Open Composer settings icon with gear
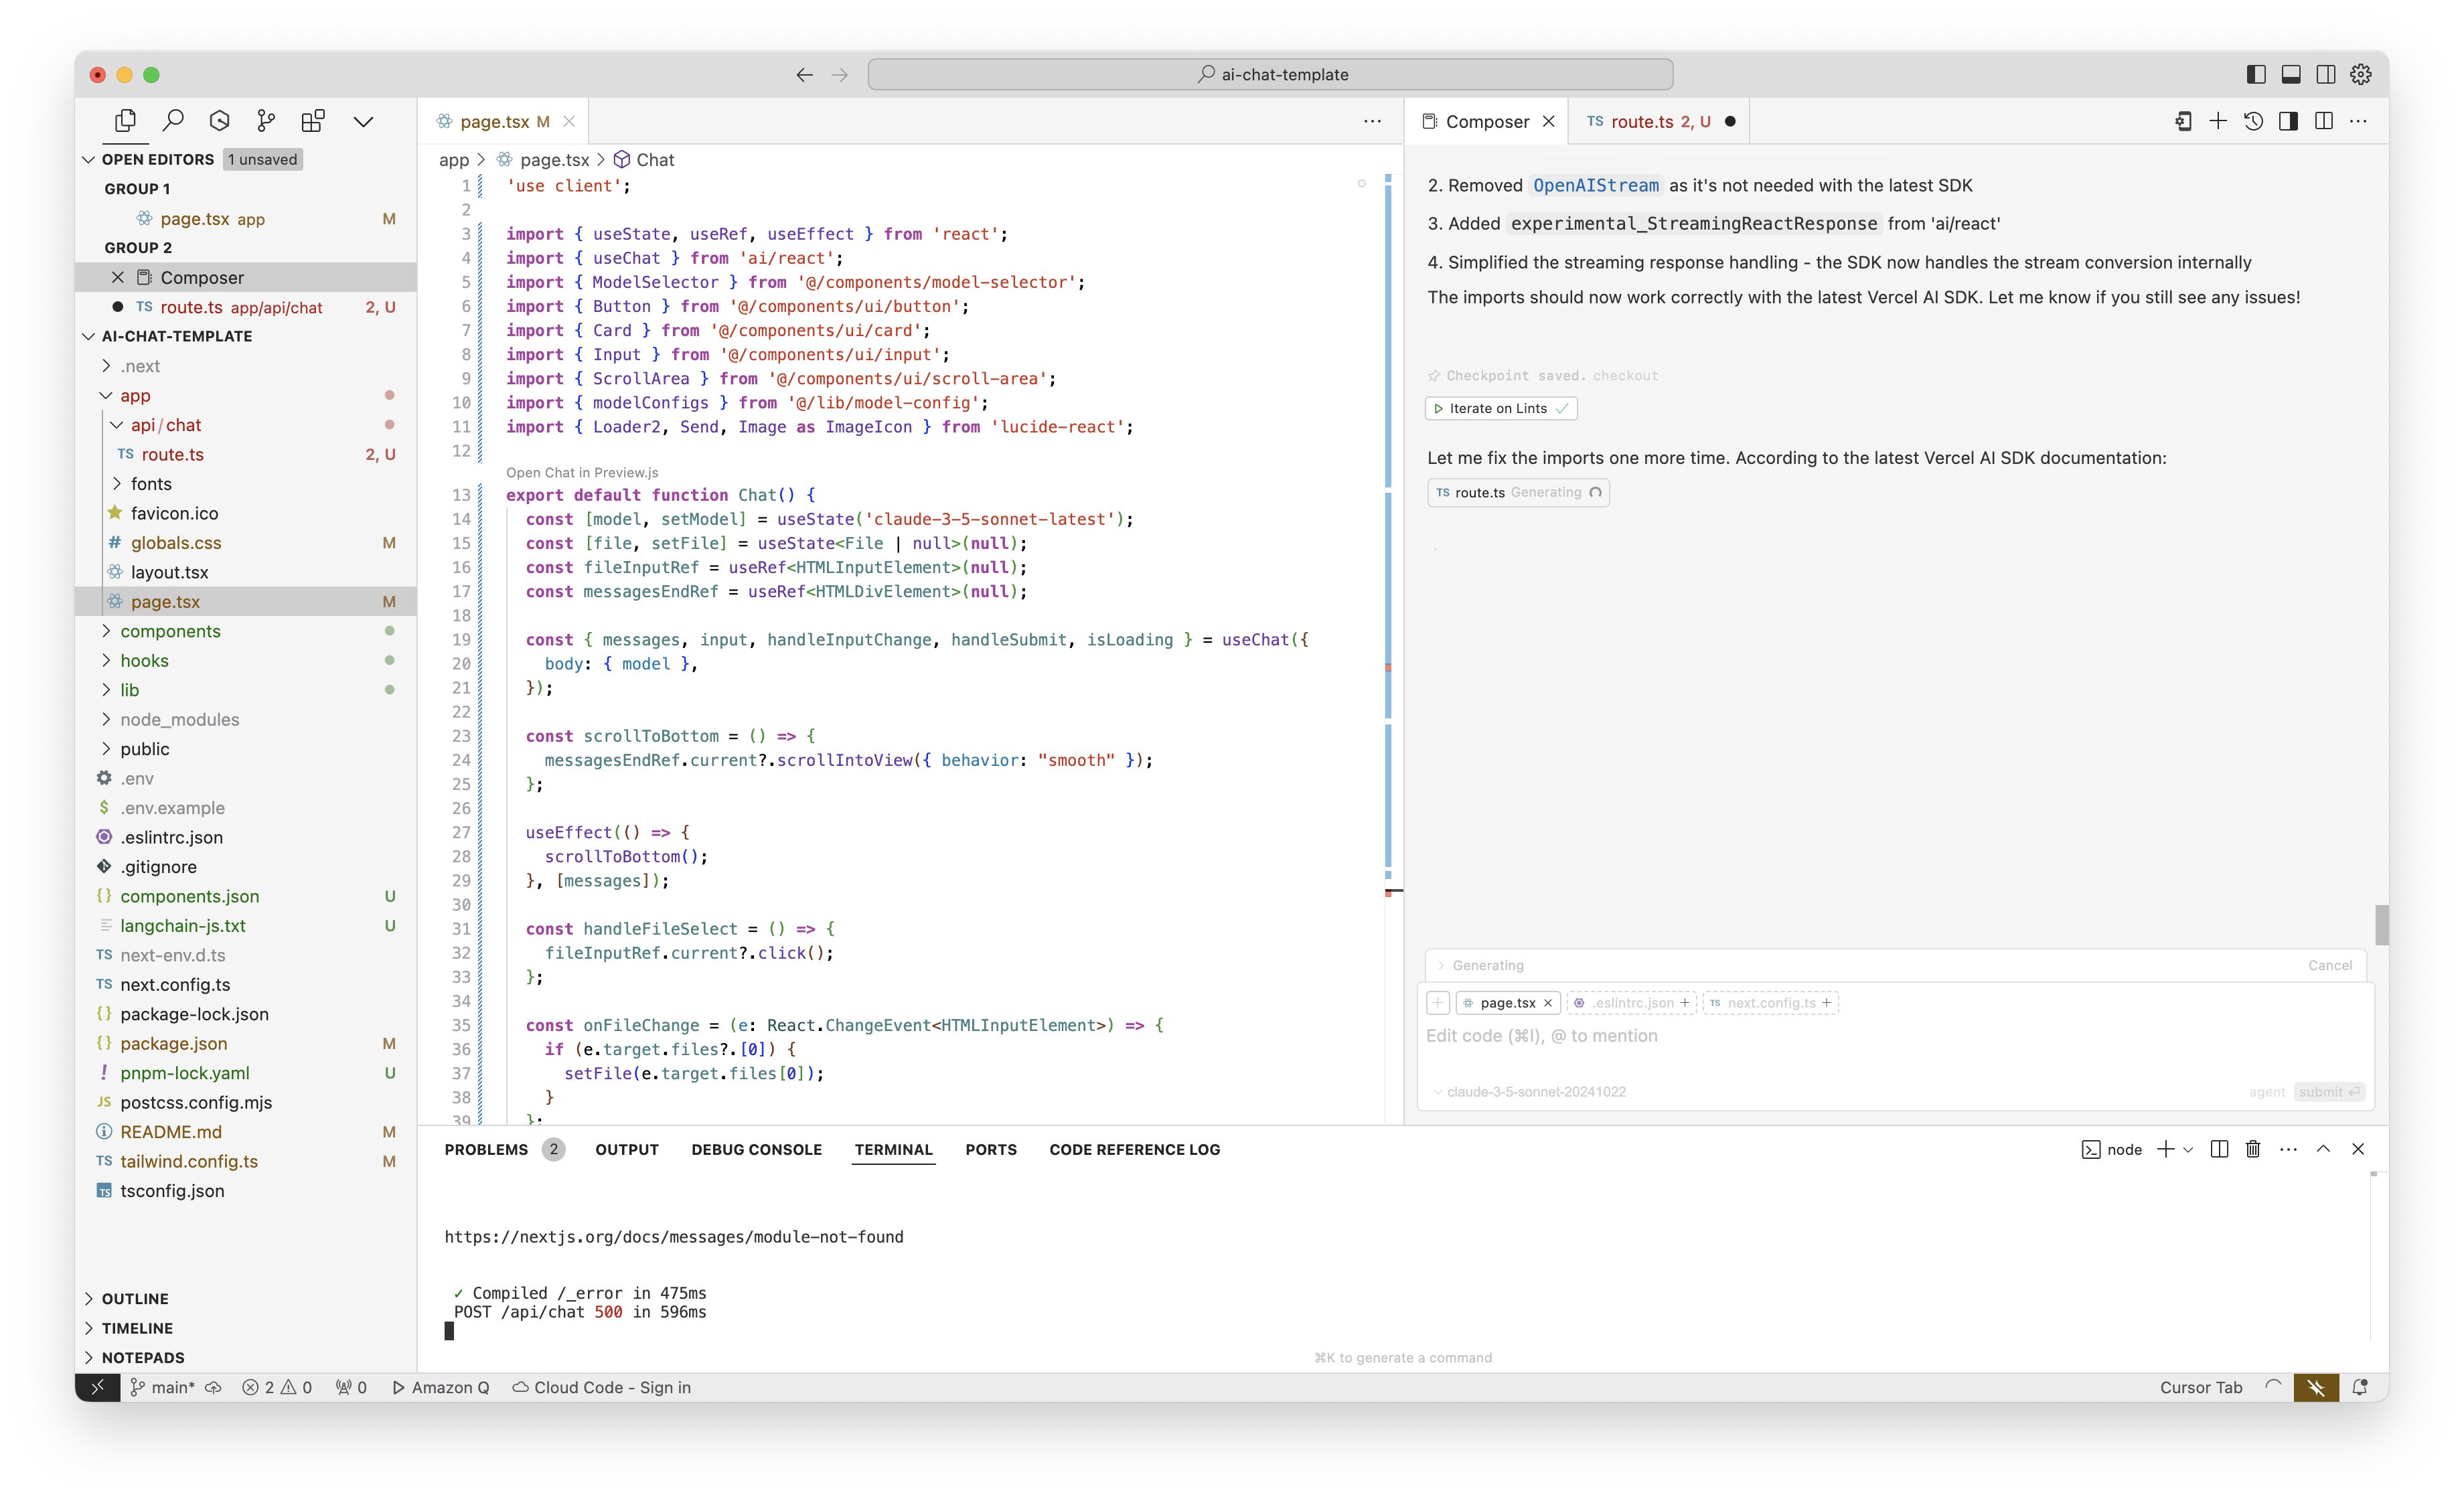2464x1501 pixels. [2183, 121]
